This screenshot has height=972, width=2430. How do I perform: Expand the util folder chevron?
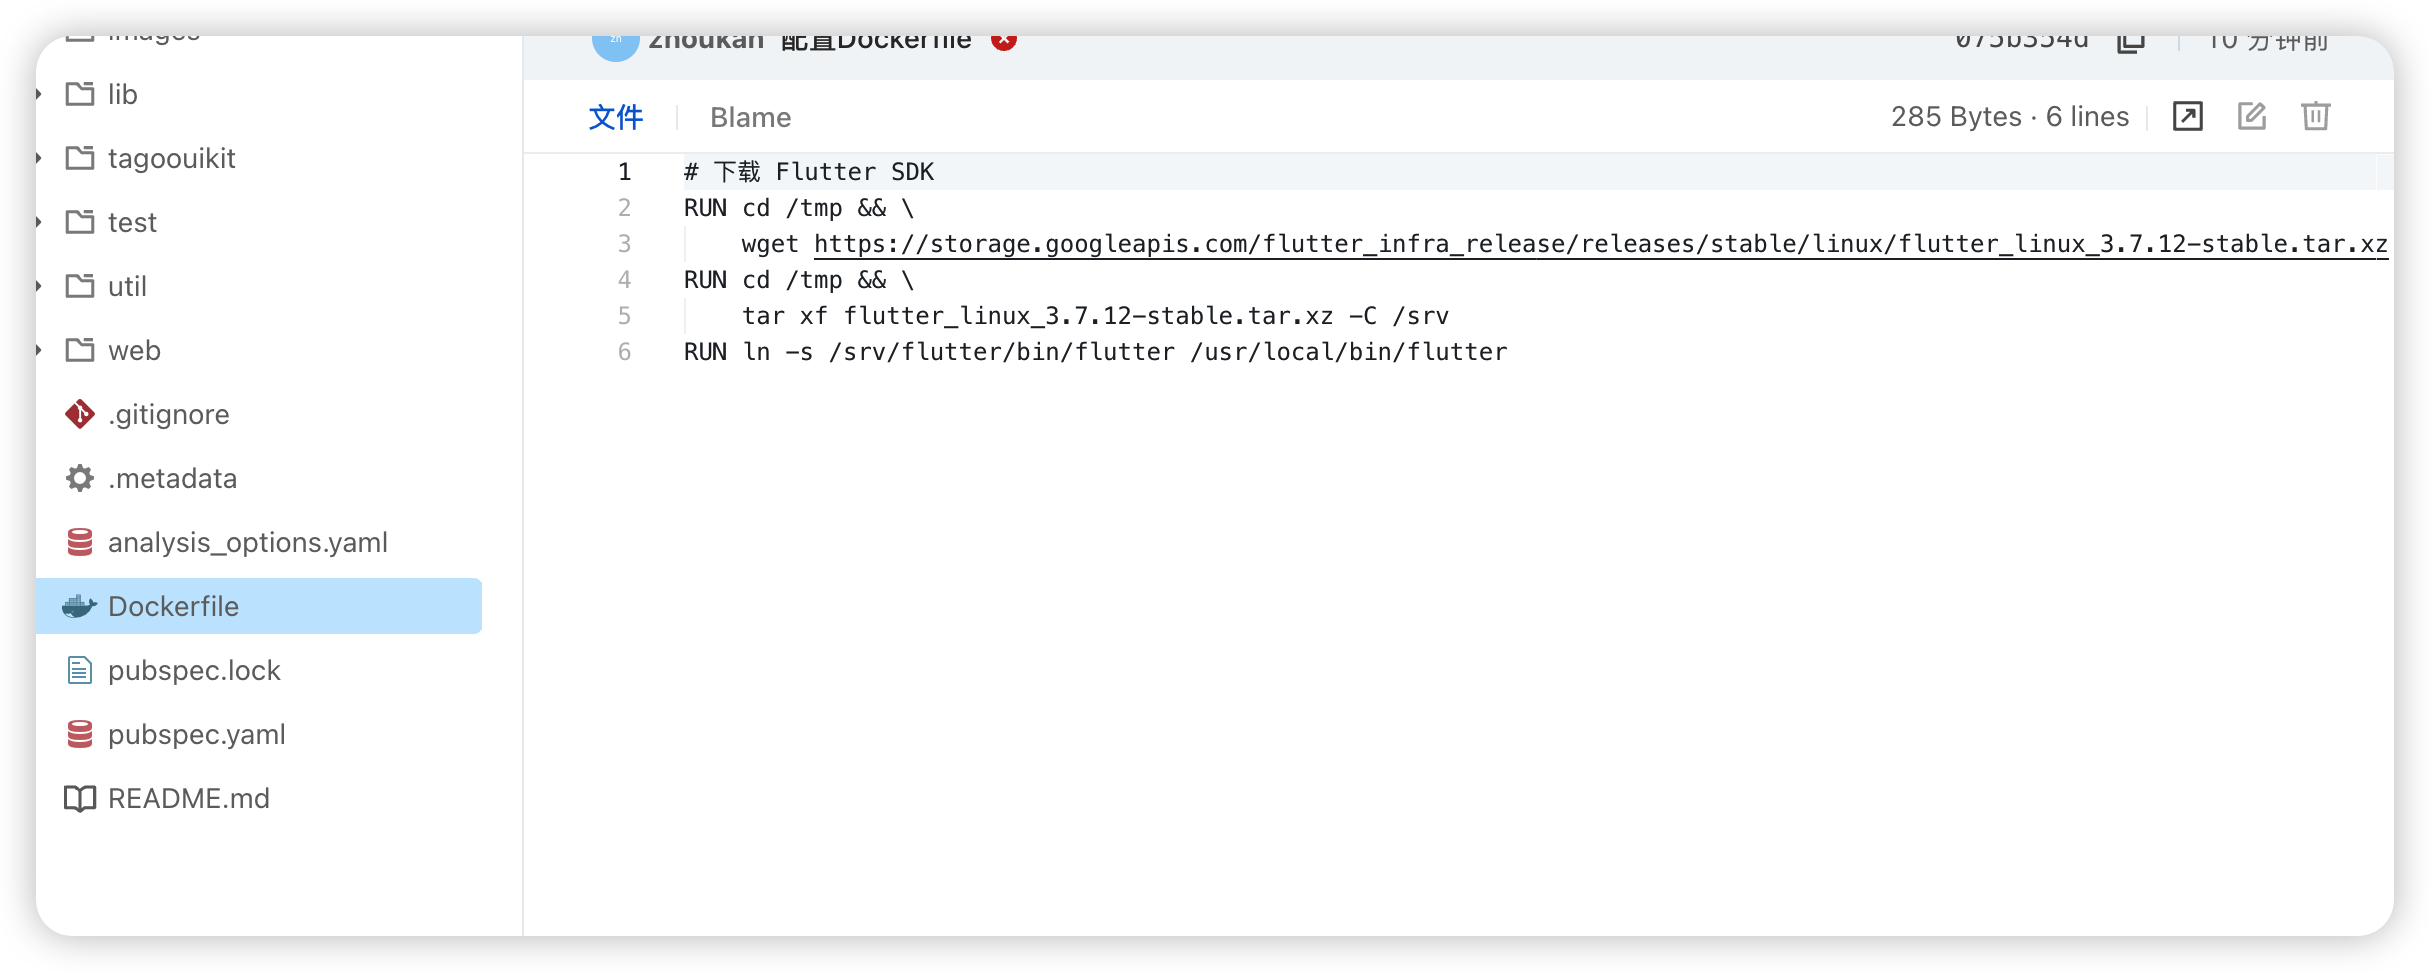pos(40,286)
